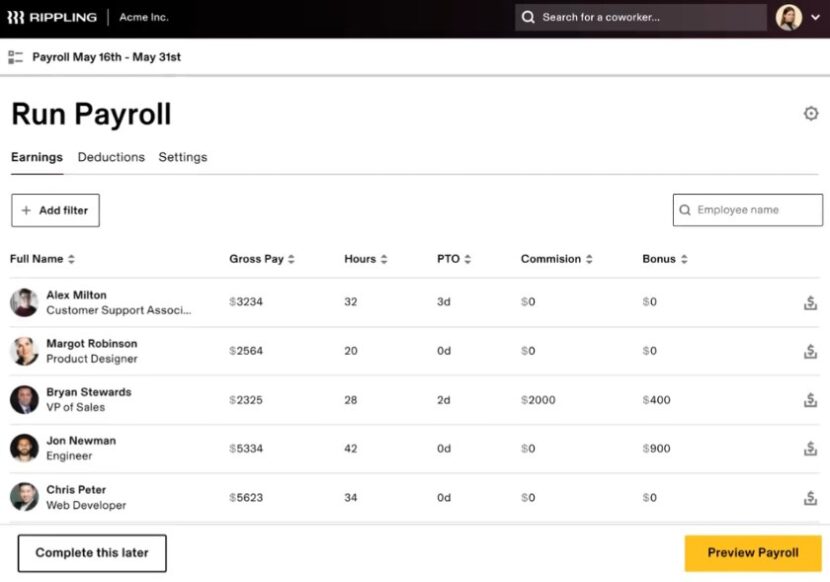The height and width of the screenshot is (582, 830).
Task: Sort the table by Bonus column
Action: tap(665, 259)
